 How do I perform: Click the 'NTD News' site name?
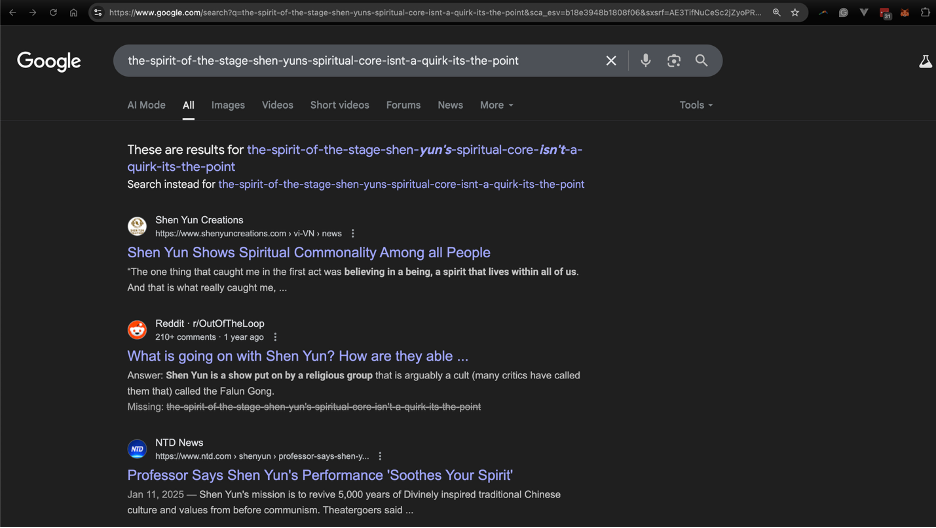[x=179, y=443]
